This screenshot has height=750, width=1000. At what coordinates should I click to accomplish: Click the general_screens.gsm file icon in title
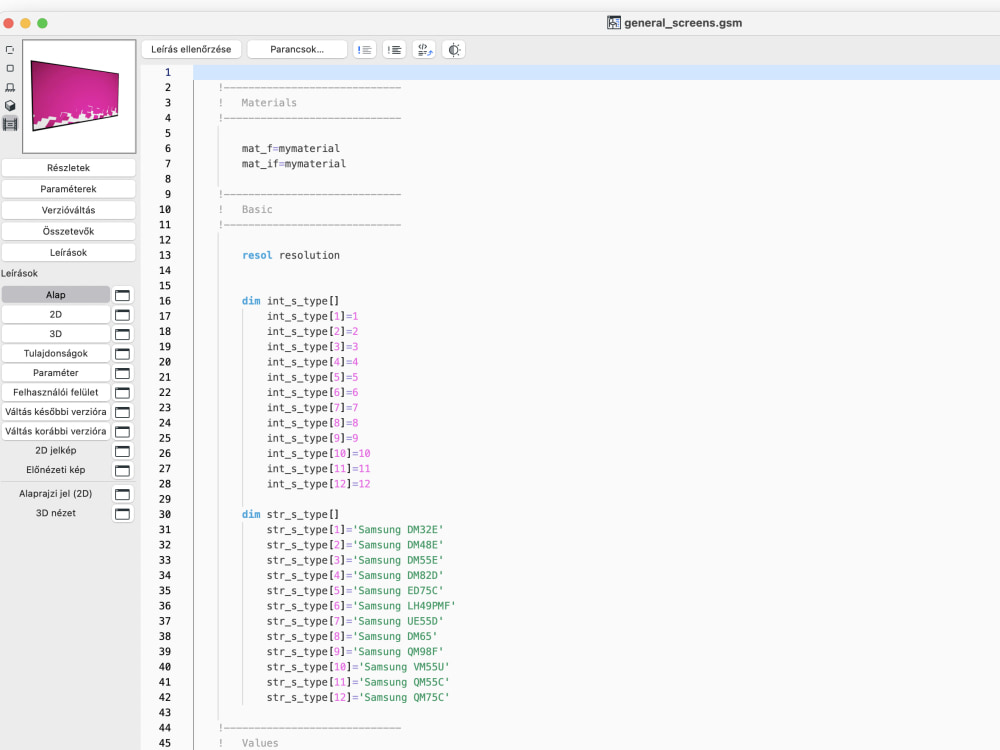[614, 23]
